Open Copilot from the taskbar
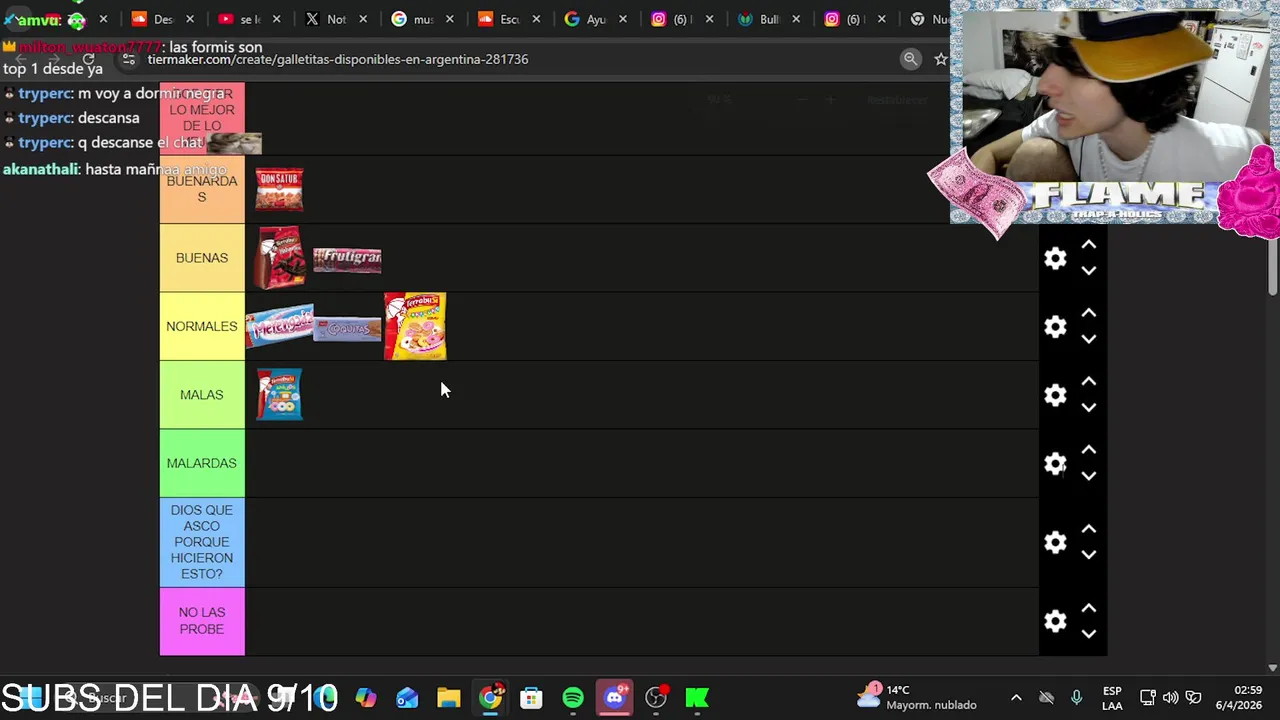Screen dimensions: 1280x720 pyautogui.click(x=366, y=697)
